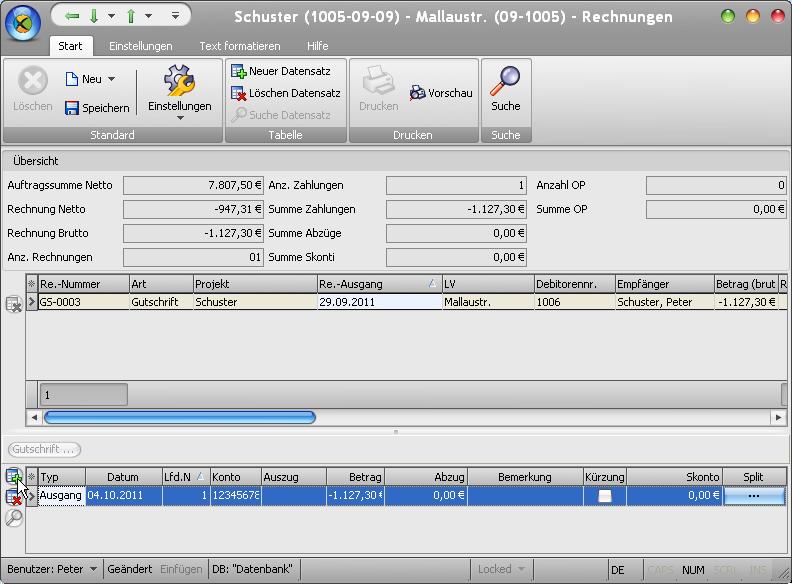The height and width of the screenshot is (584, 792).
Task: Sort by the Lfd.N column header
Action: [185, 477]
